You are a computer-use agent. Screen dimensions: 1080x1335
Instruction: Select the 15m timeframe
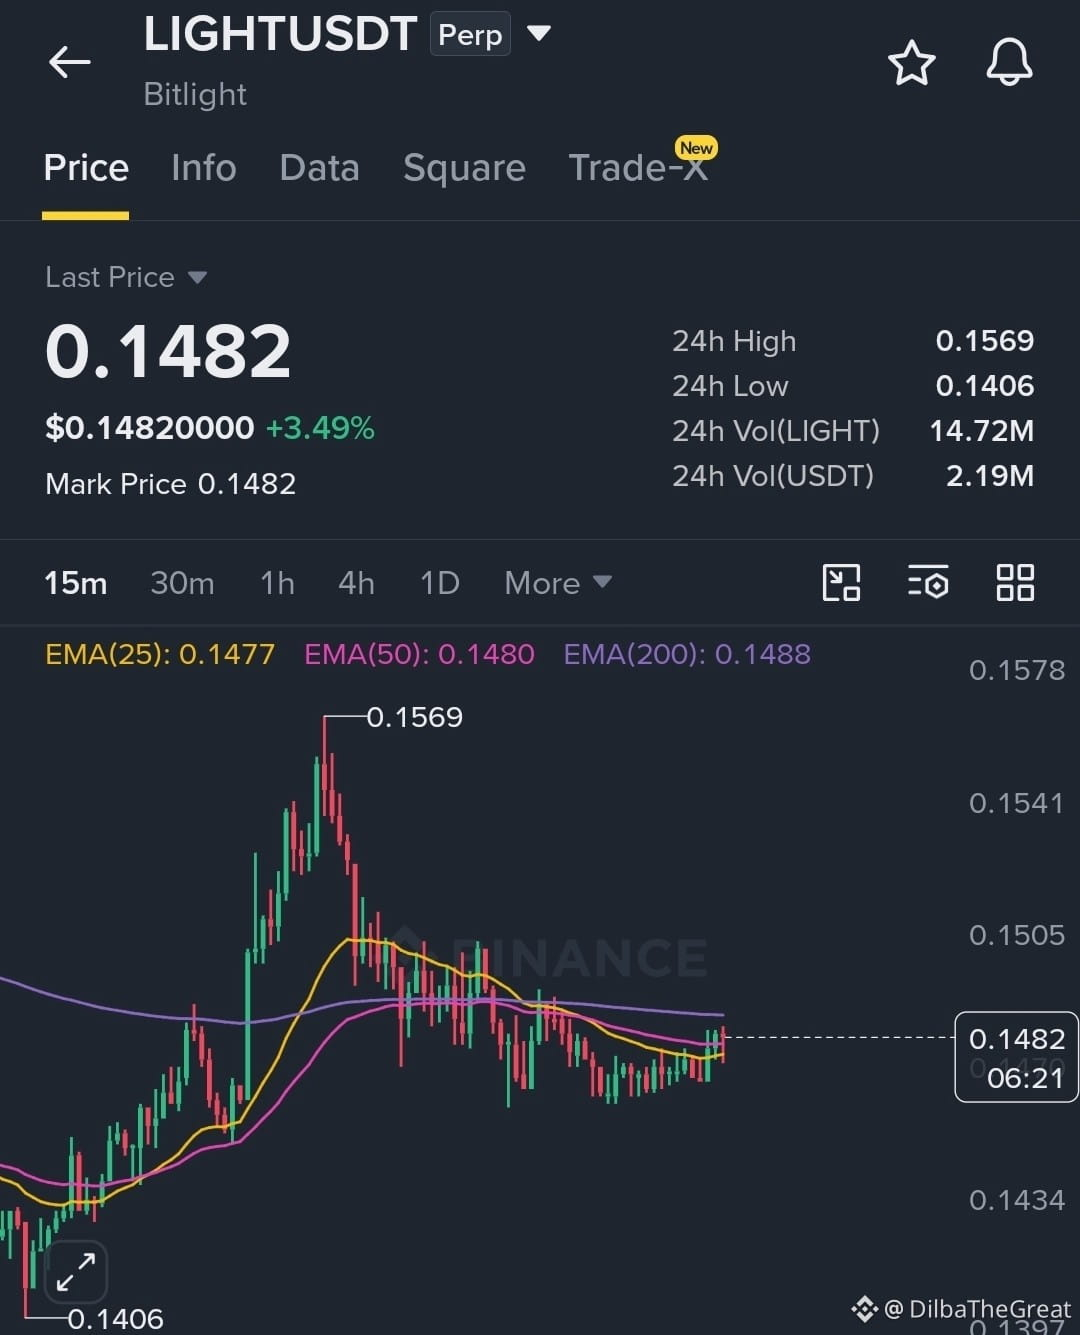(x=76, y=583)
